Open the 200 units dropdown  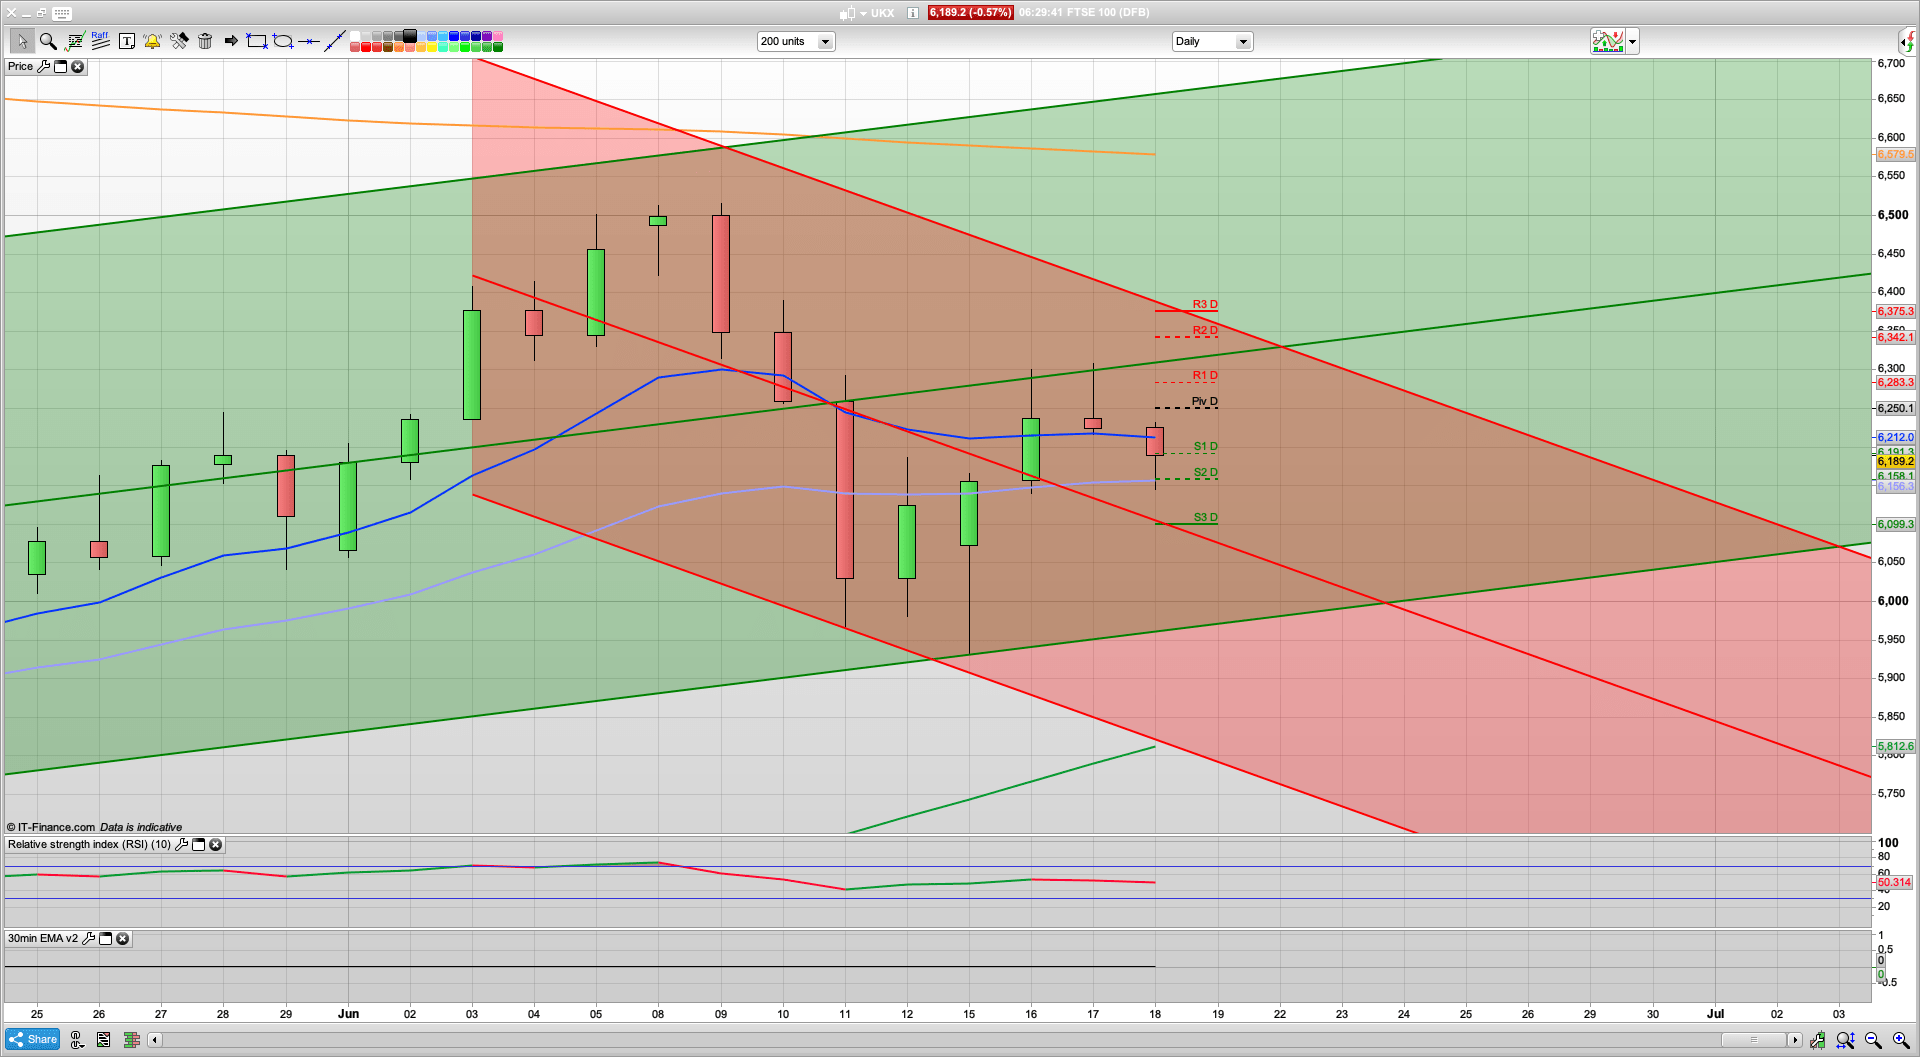click(796, 41)
